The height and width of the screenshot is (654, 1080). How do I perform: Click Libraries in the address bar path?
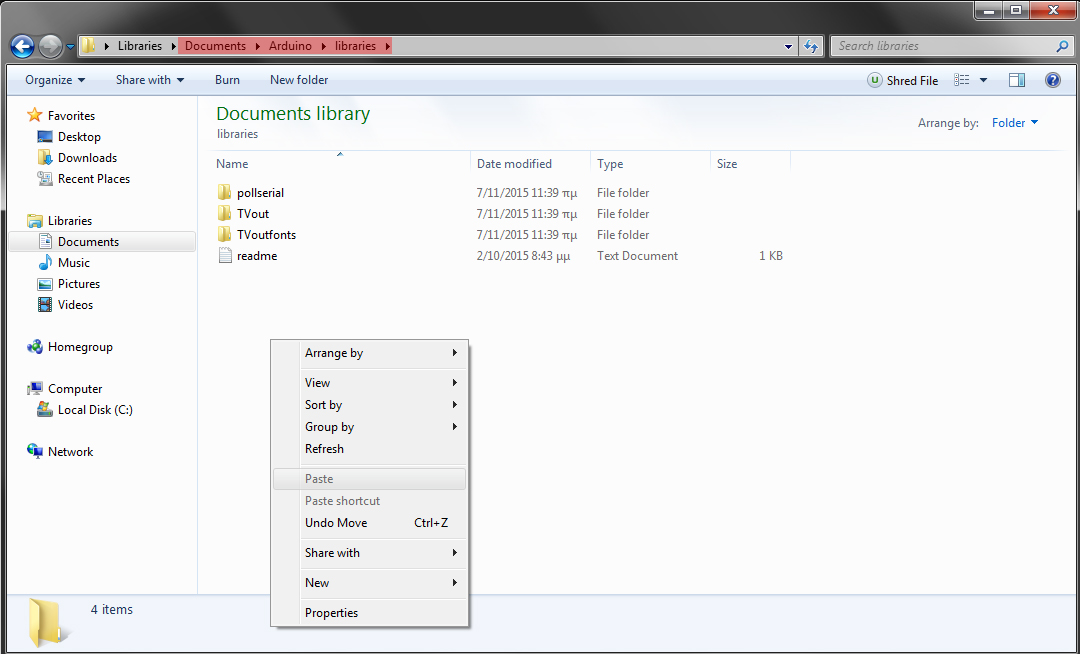click(140, 46)
